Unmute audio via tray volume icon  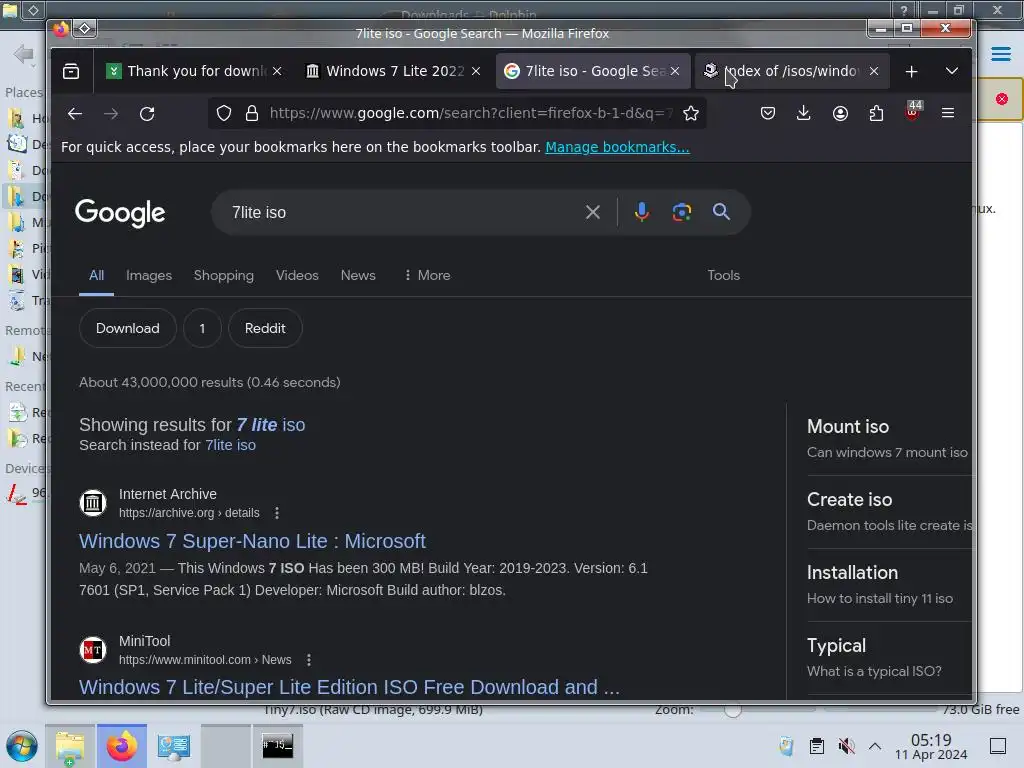coord(846,746)
